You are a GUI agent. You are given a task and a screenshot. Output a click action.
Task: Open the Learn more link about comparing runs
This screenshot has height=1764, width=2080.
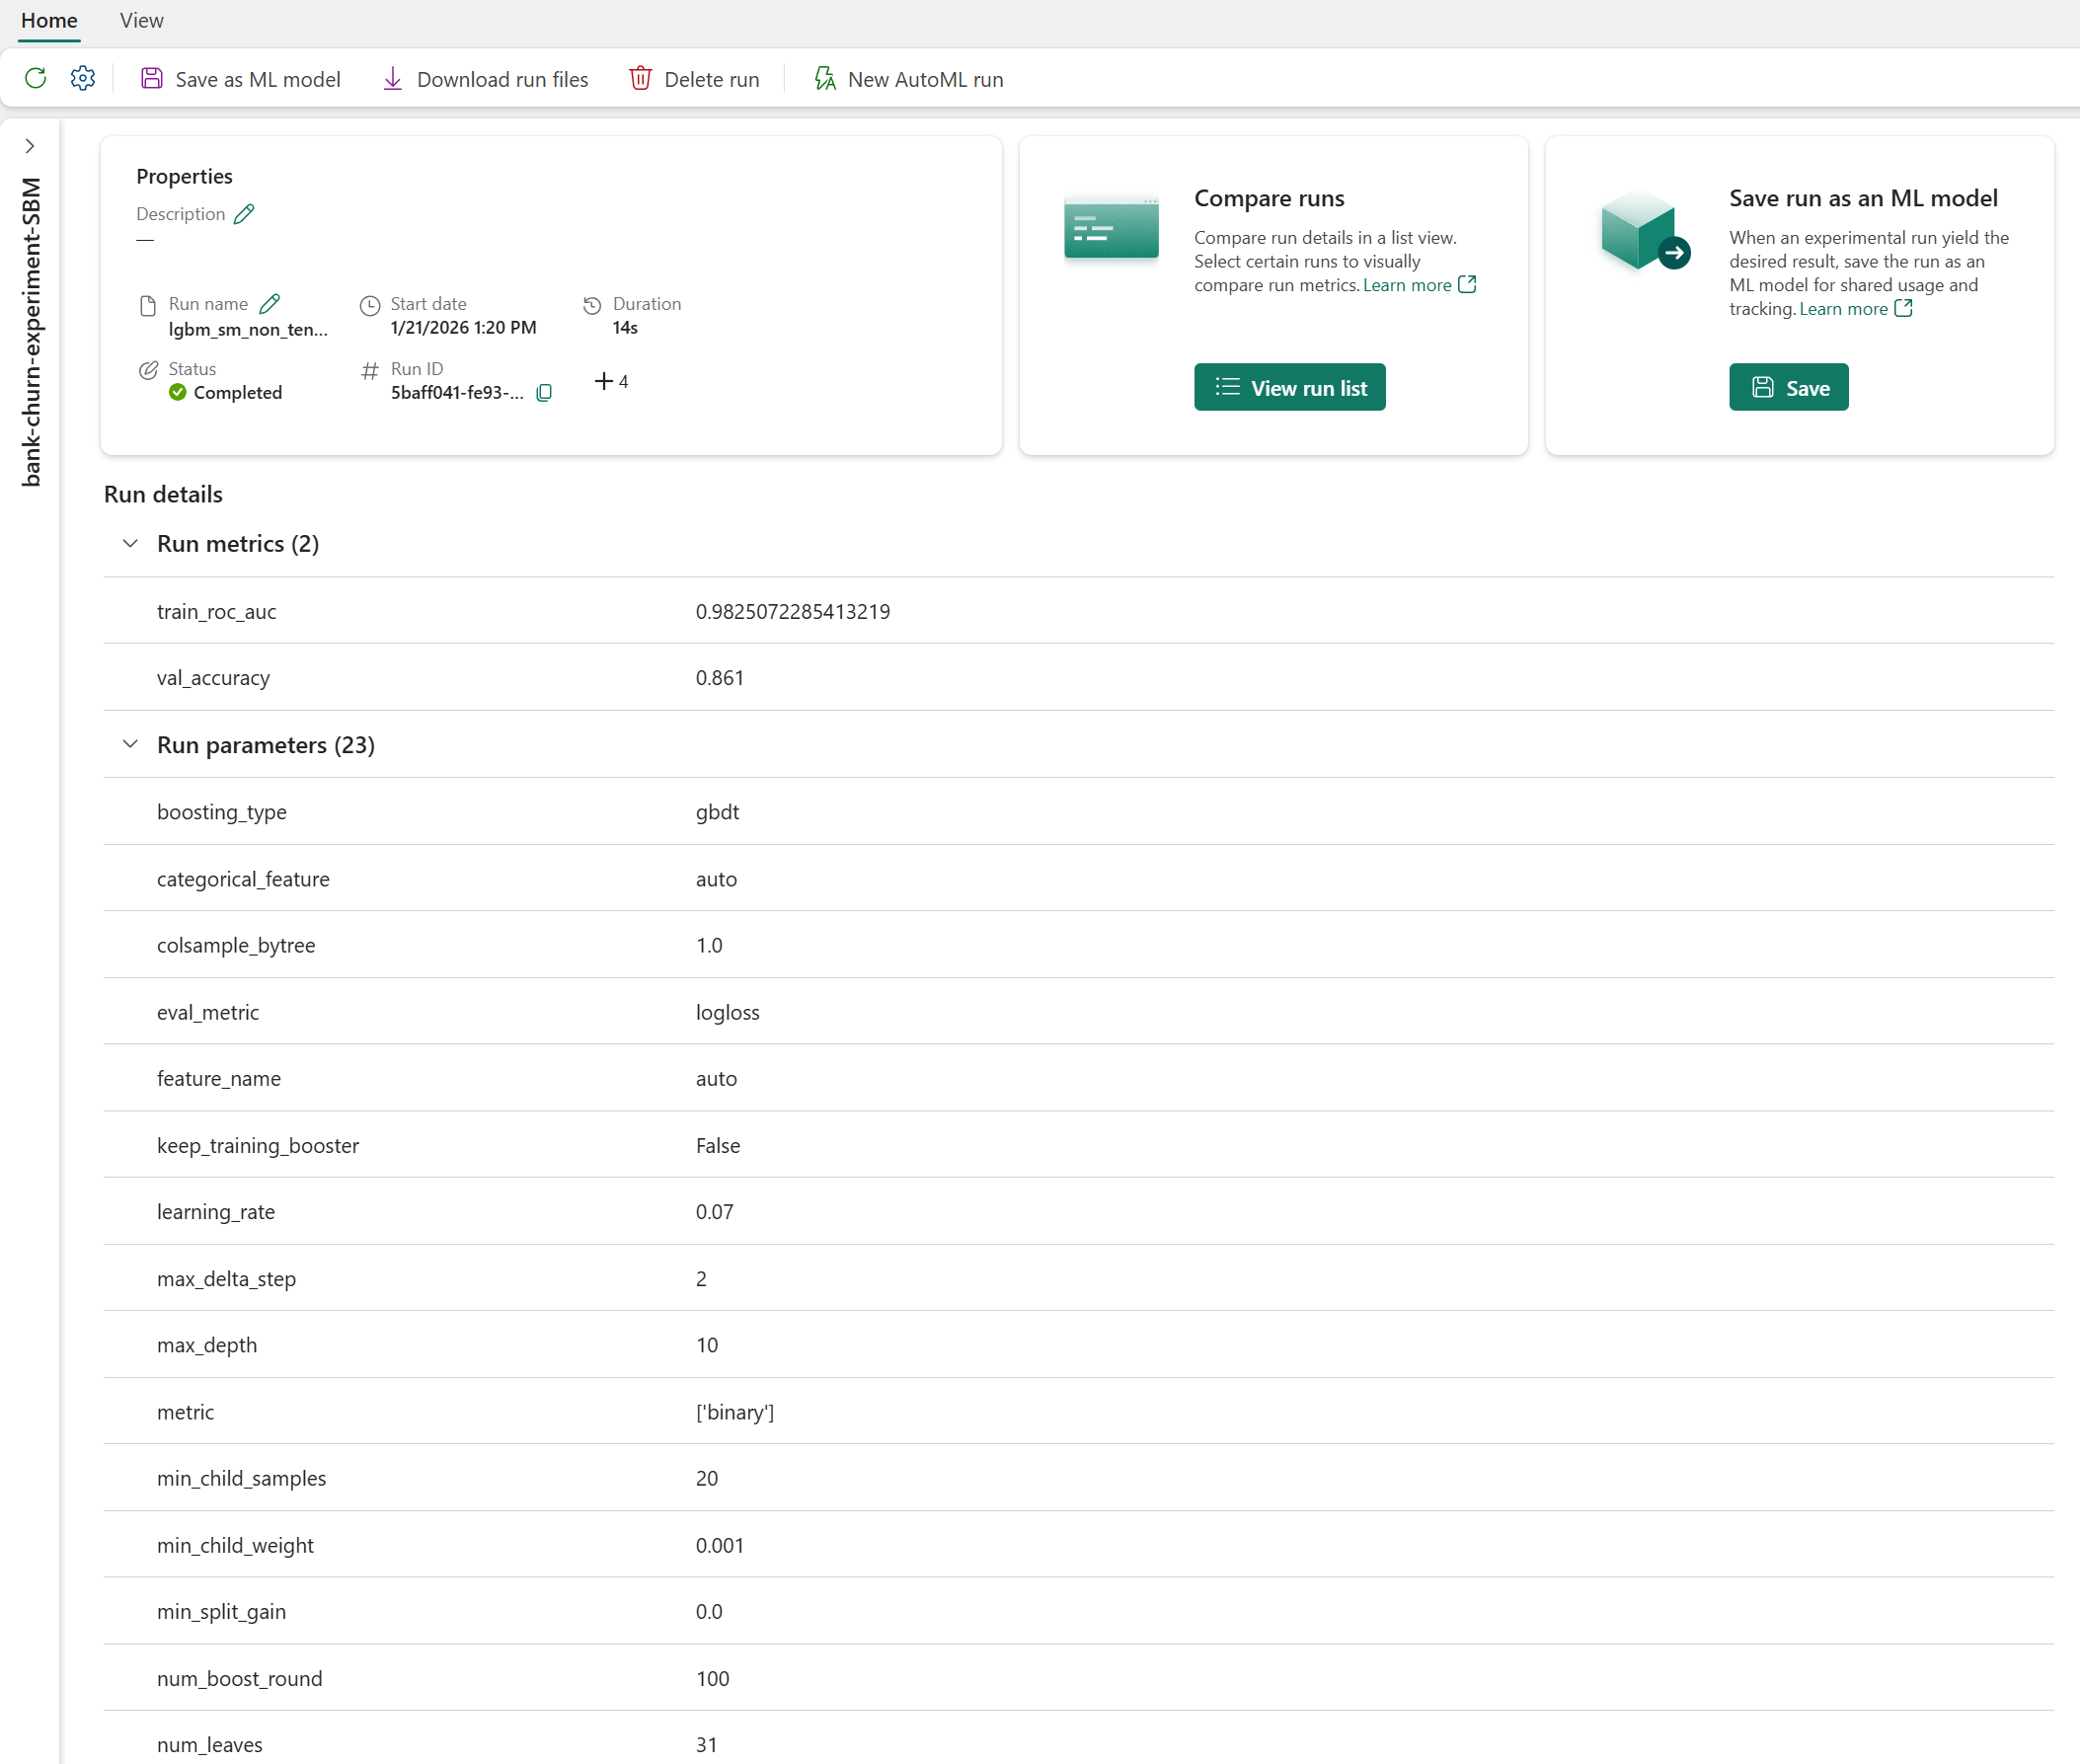[1410, 285]
